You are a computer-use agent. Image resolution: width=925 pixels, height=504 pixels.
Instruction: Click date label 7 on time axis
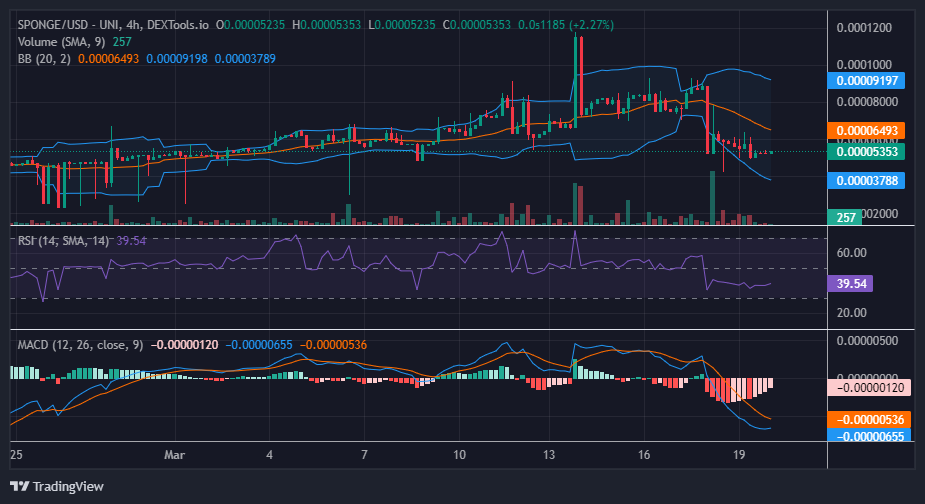[x=364, y=455]
